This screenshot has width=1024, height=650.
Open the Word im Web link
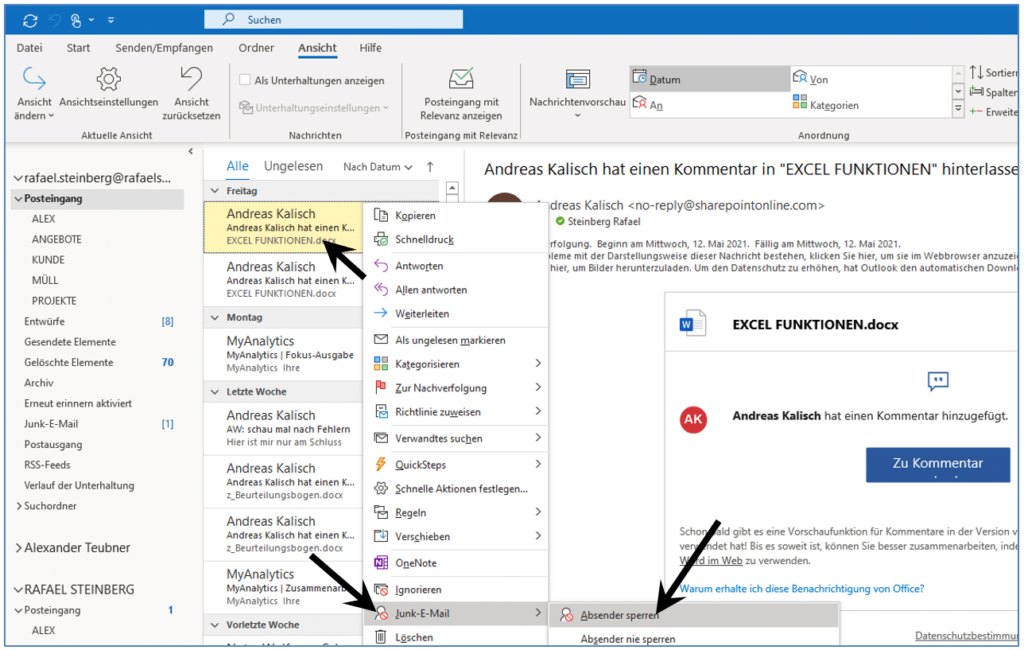click(711, 561)
